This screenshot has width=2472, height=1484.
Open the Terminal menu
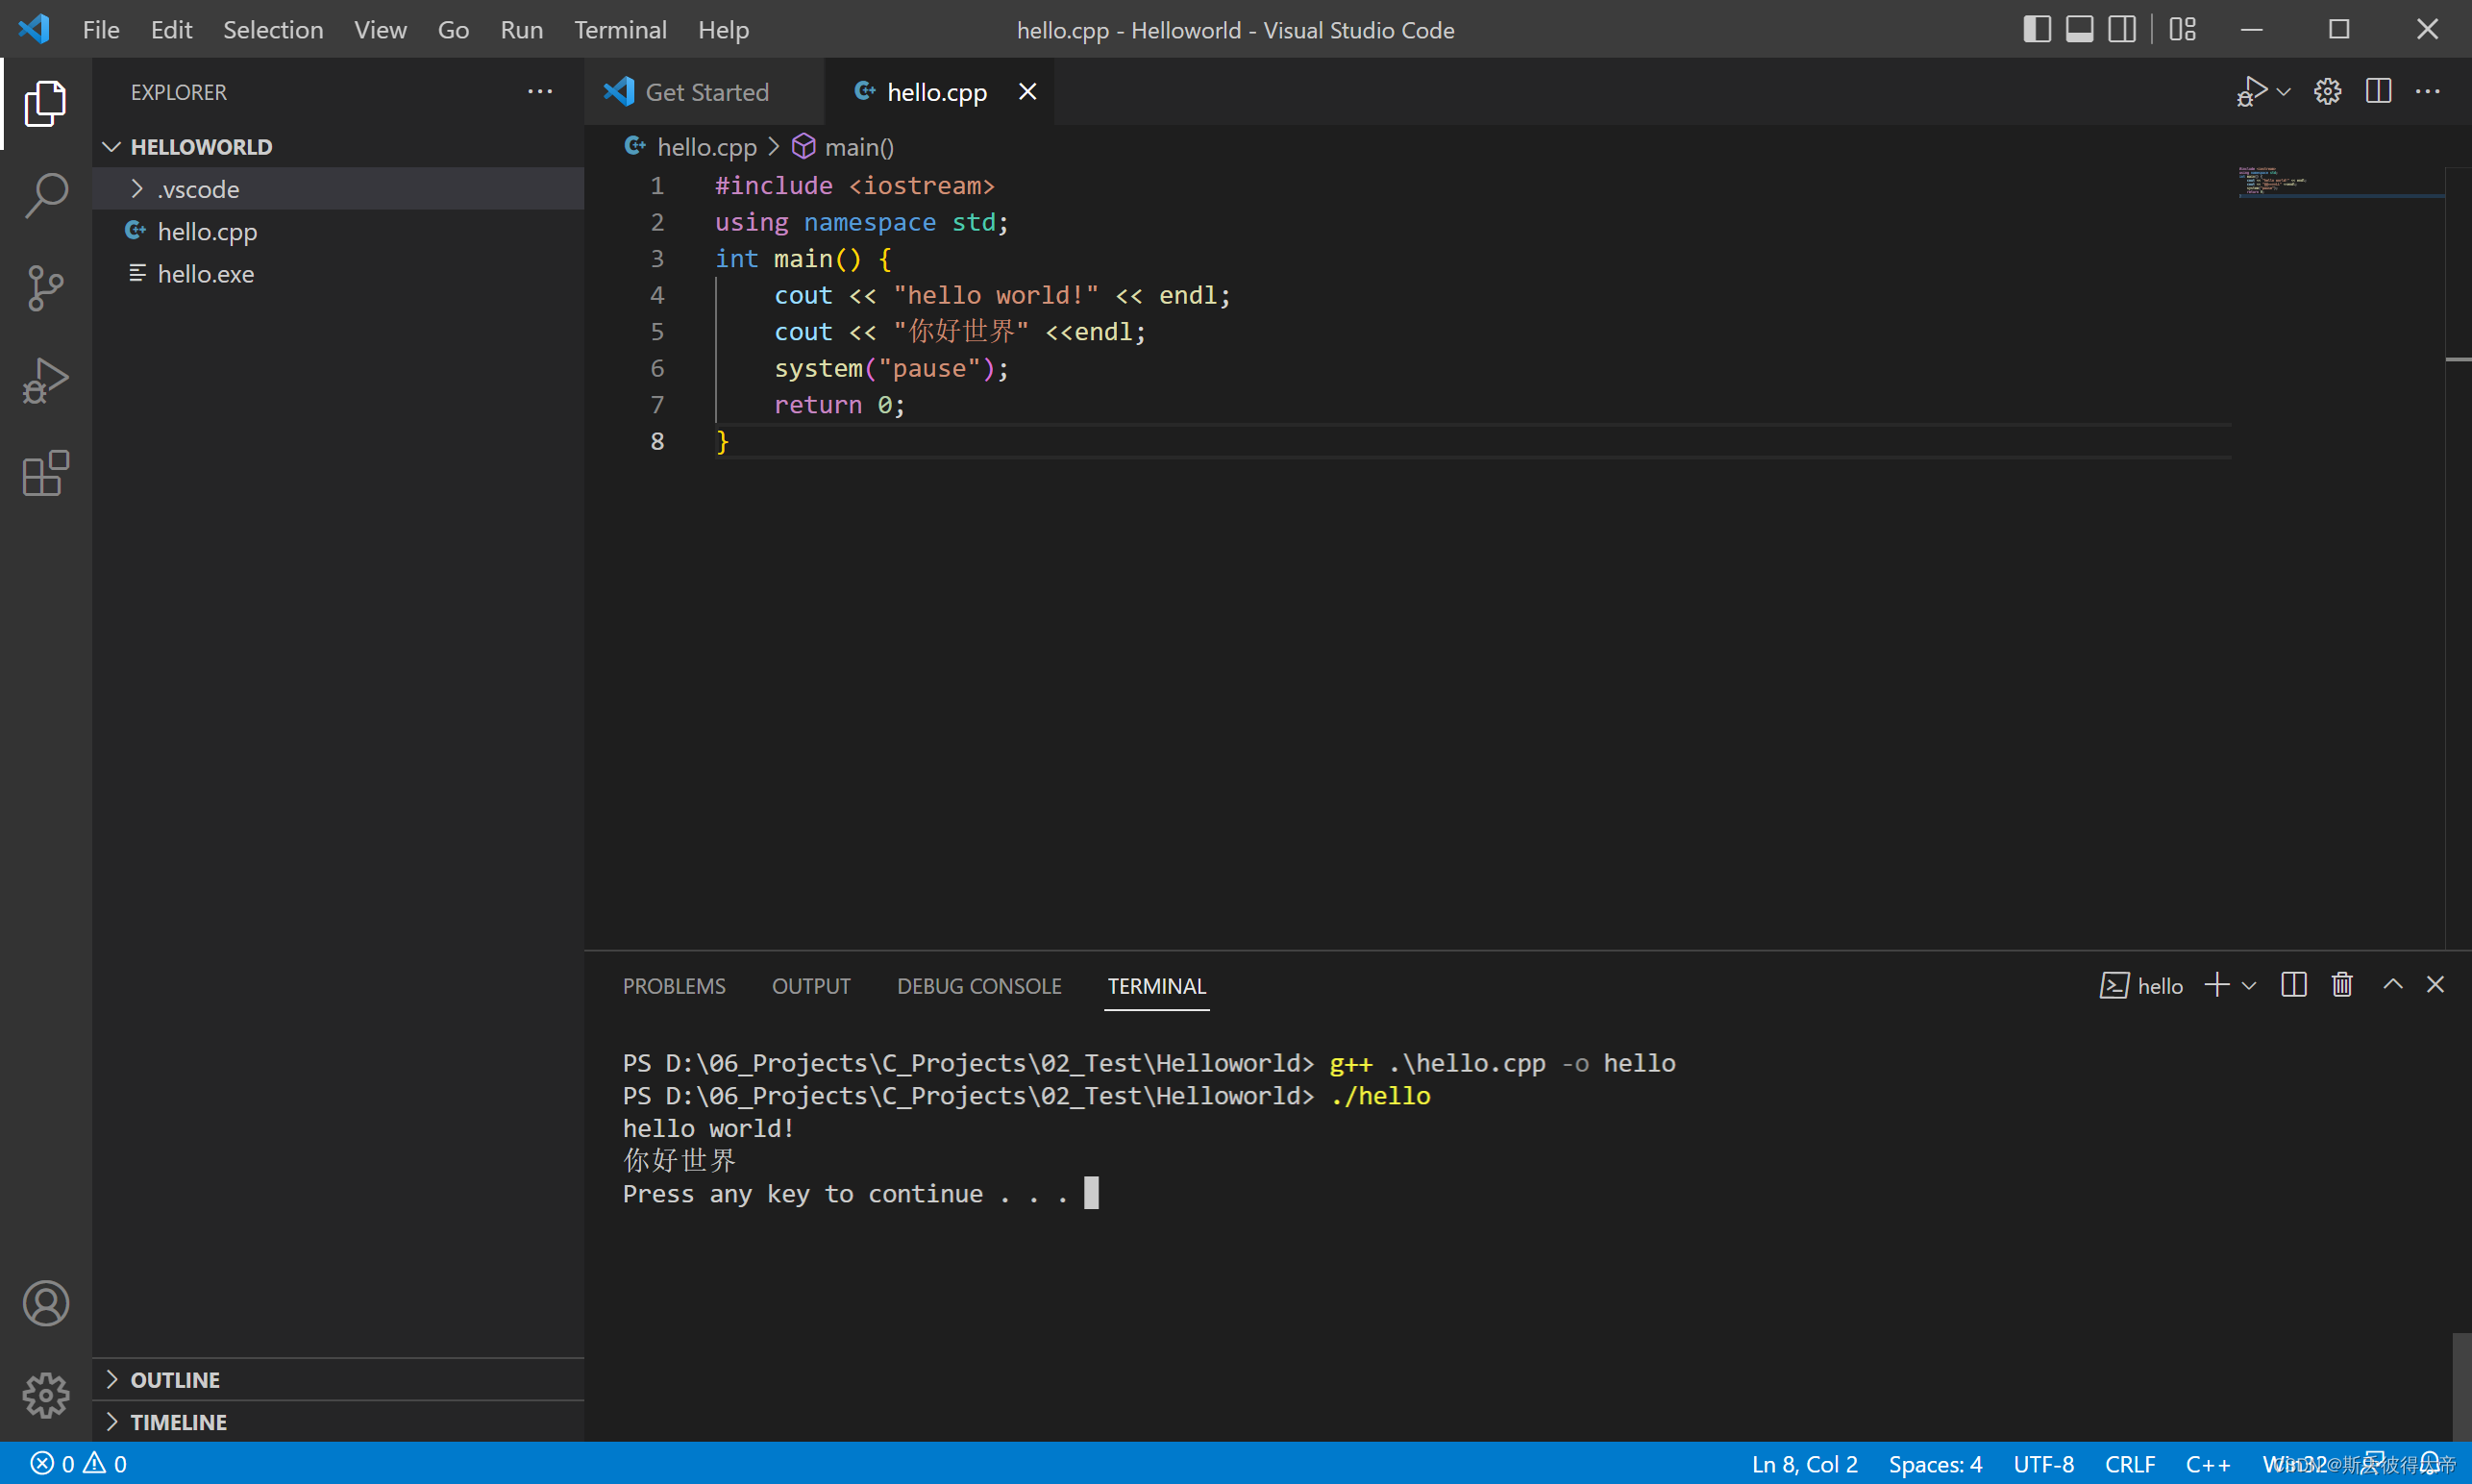pyautogui.click(x=620, y=29)
